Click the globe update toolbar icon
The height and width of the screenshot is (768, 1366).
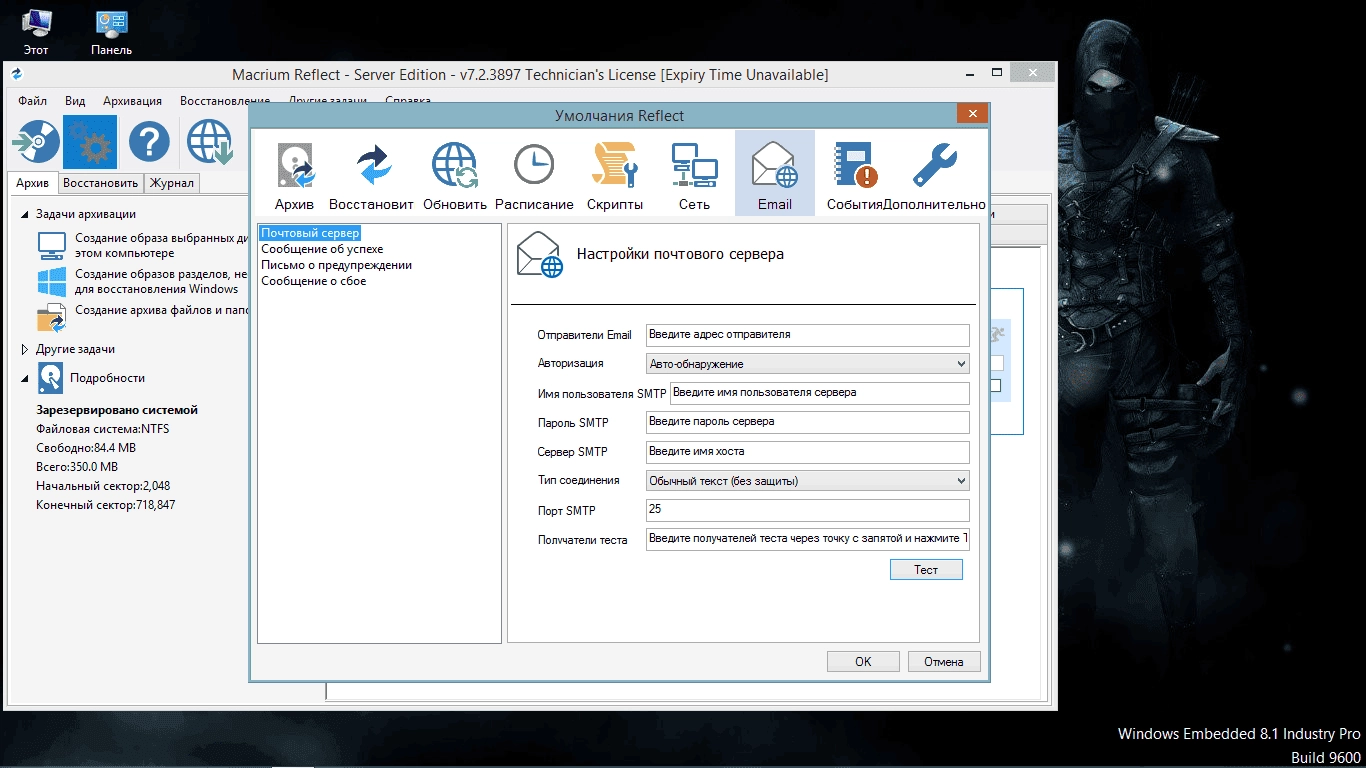coord(210,143)
